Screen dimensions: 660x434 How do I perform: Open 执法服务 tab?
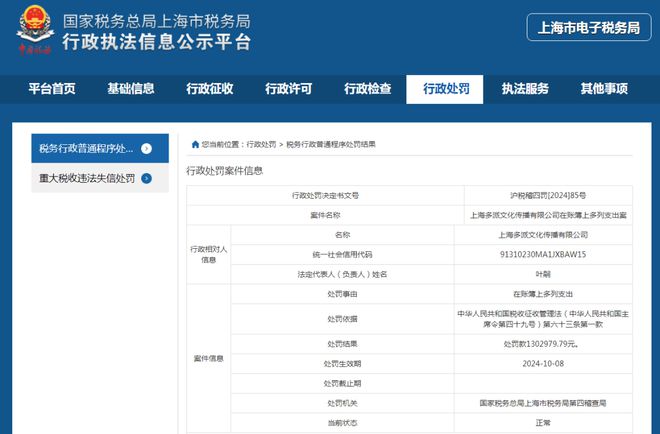pos(525,89)
